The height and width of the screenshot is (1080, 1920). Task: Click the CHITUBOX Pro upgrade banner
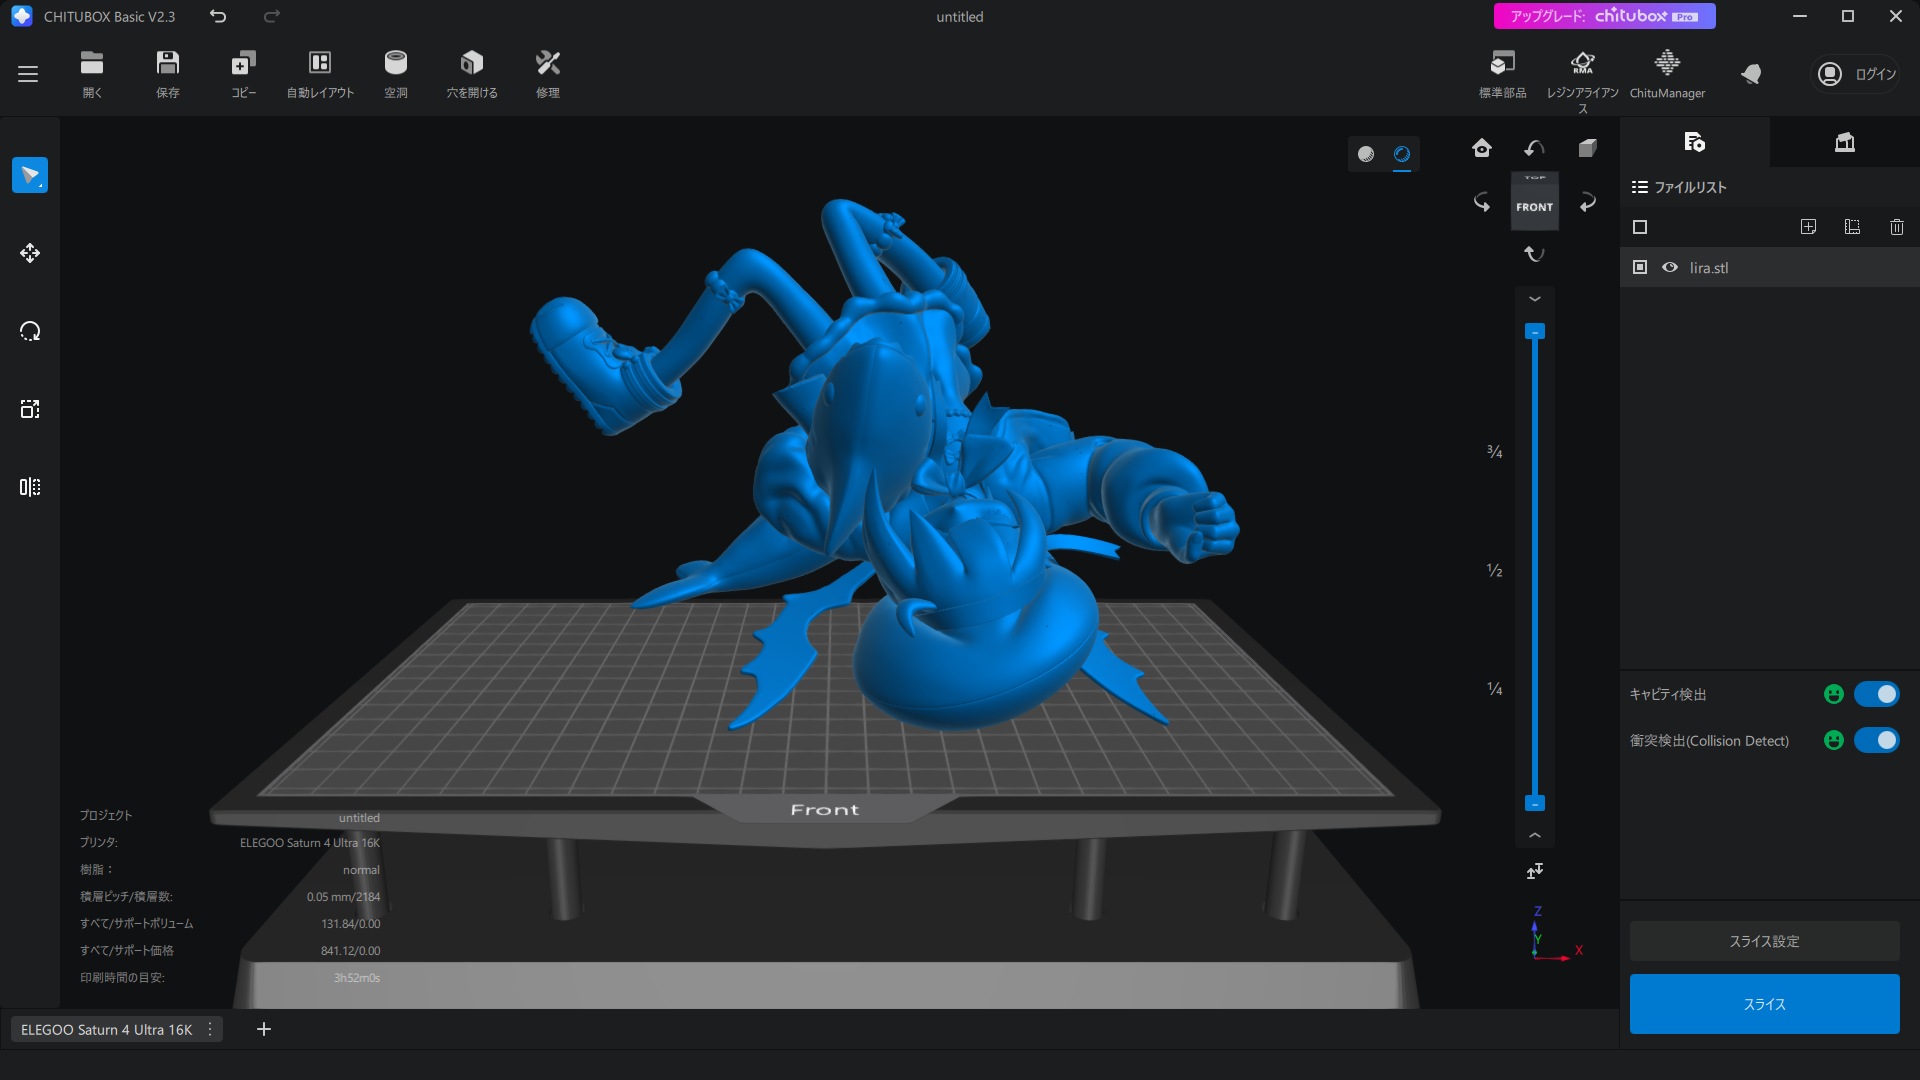coord(1604,16)
